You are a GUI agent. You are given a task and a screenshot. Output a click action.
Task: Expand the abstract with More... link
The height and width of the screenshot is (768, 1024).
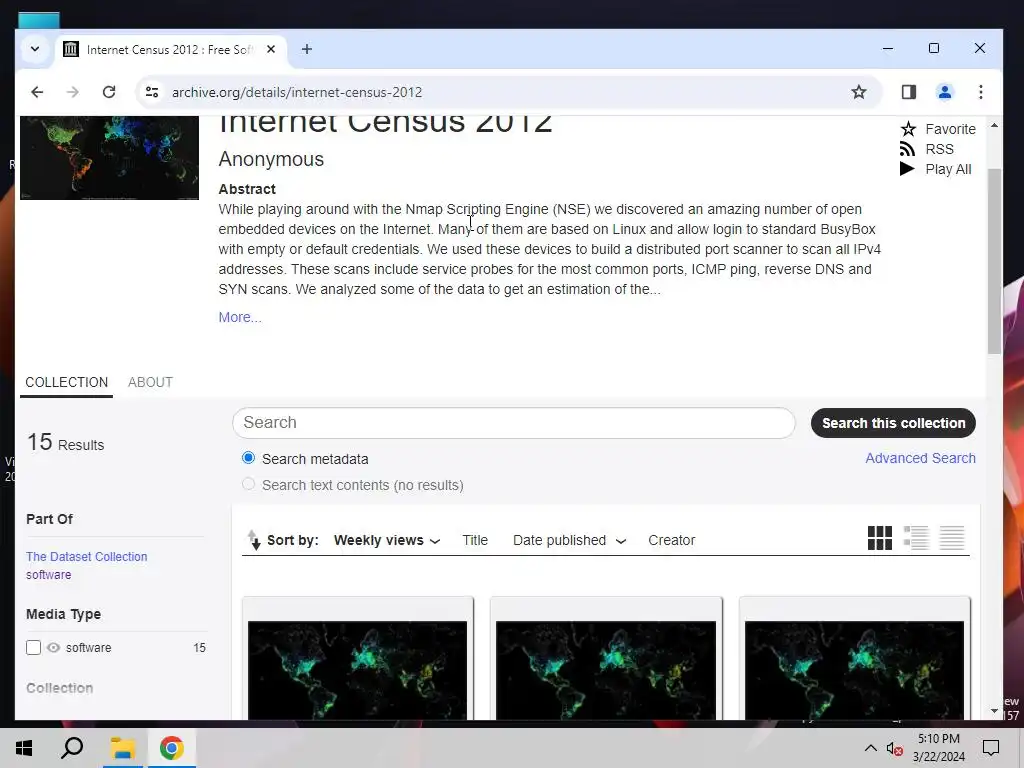coord(240,317)
